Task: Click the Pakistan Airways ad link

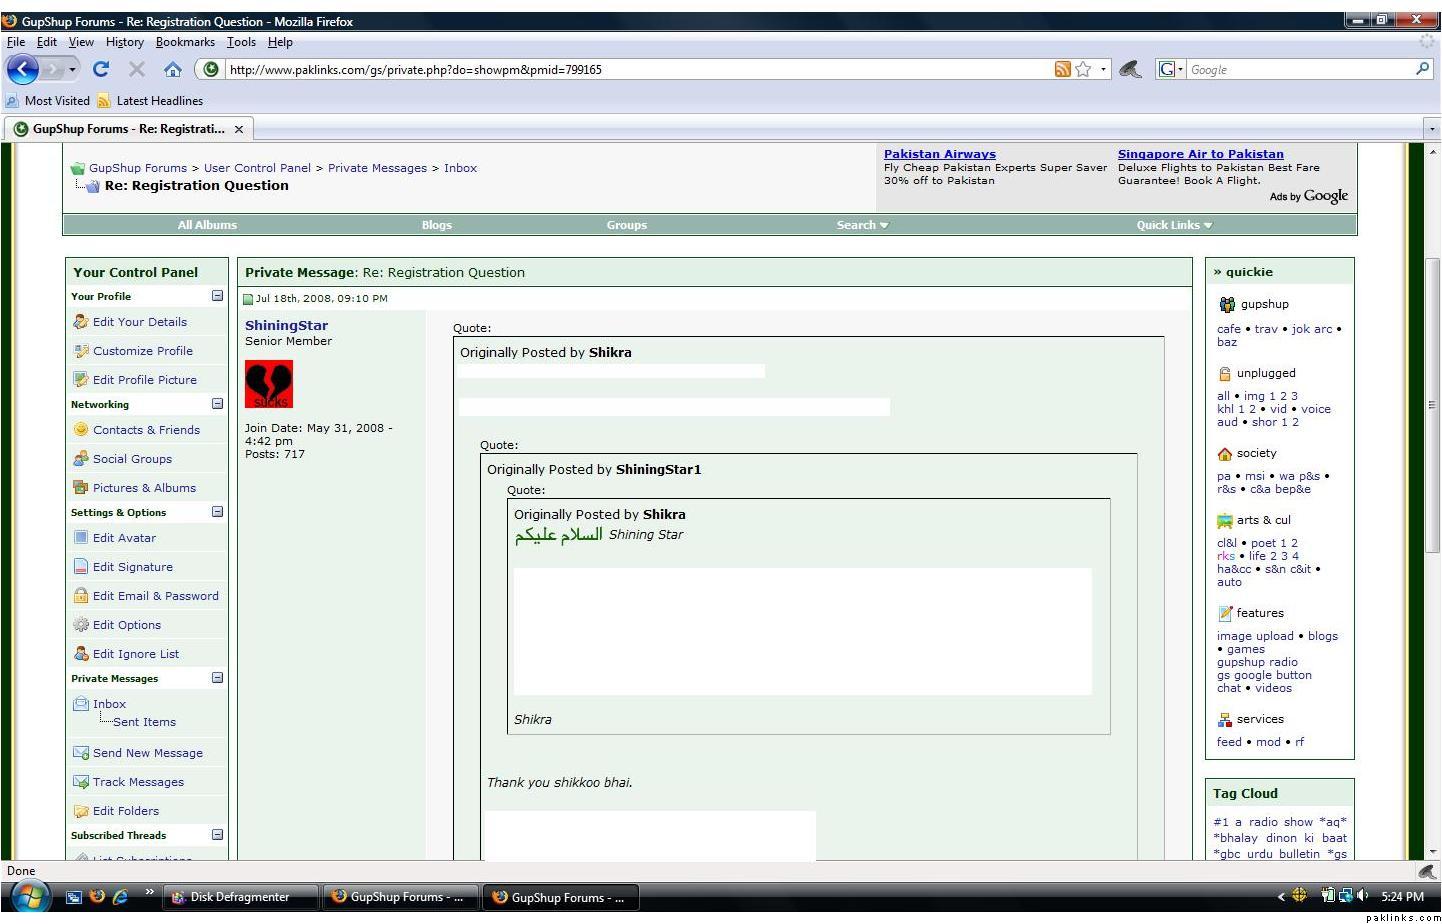Action: point(939,154)
